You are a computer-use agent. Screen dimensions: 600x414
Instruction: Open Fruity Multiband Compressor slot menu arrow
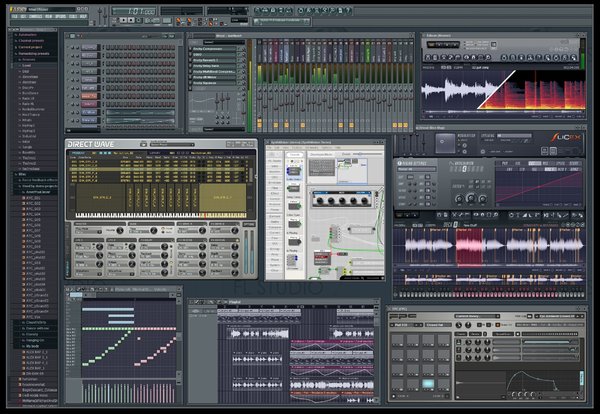pos(191,72)
